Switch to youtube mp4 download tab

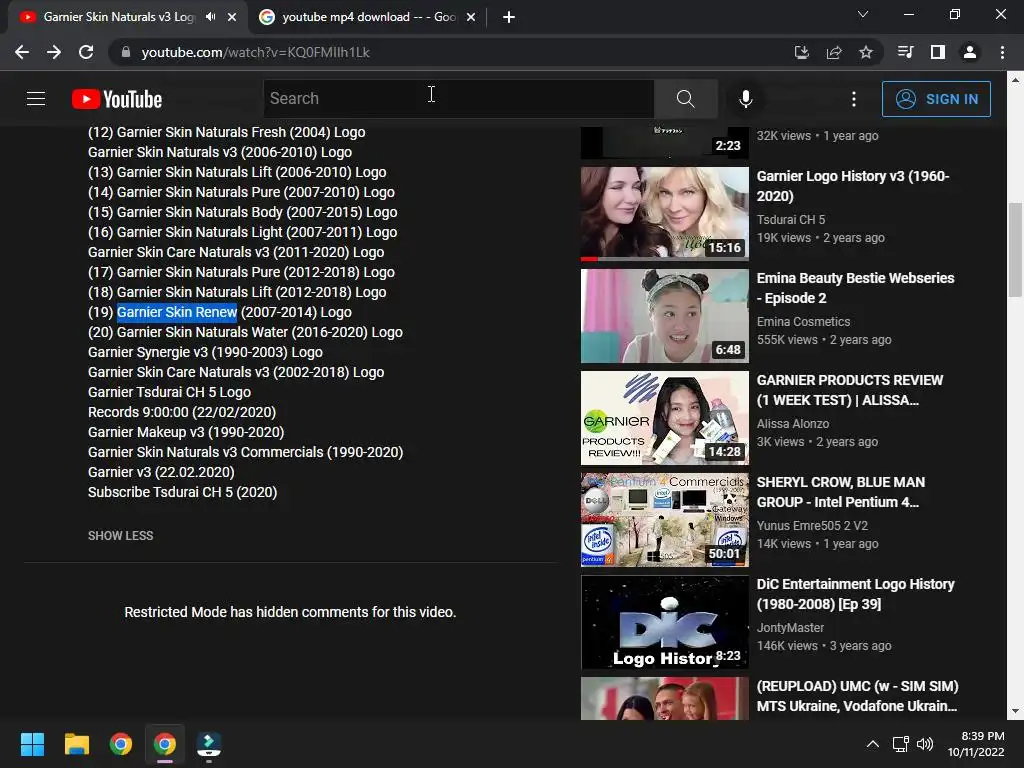pyautogui.click(x=369, y=17)
